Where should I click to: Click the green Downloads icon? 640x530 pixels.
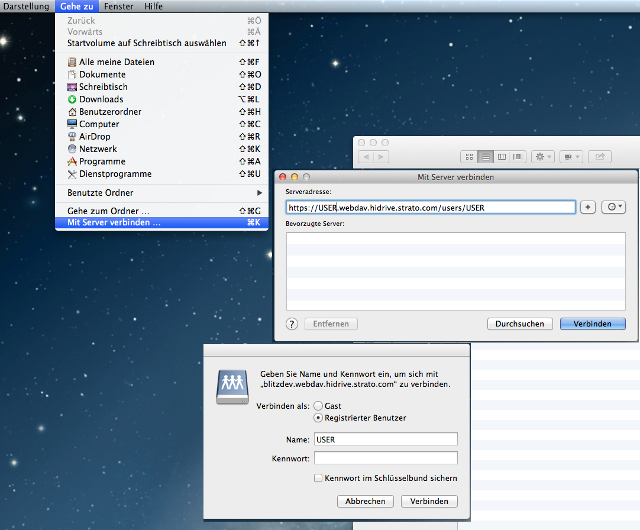pos(72,99)
